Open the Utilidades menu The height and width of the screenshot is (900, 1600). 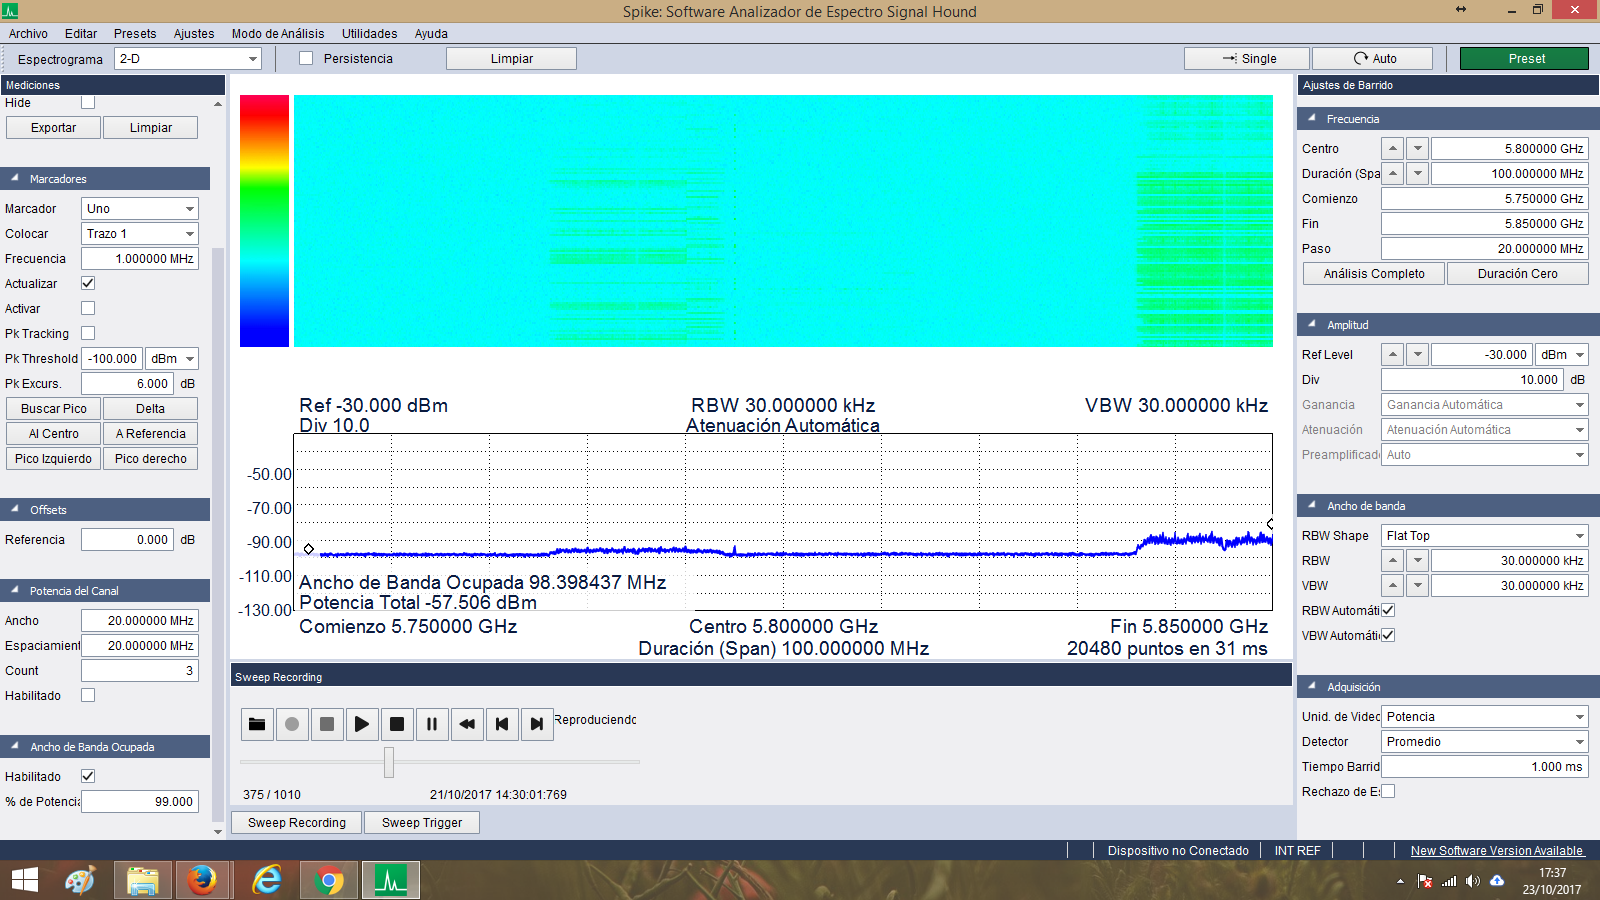click(369, 33)
